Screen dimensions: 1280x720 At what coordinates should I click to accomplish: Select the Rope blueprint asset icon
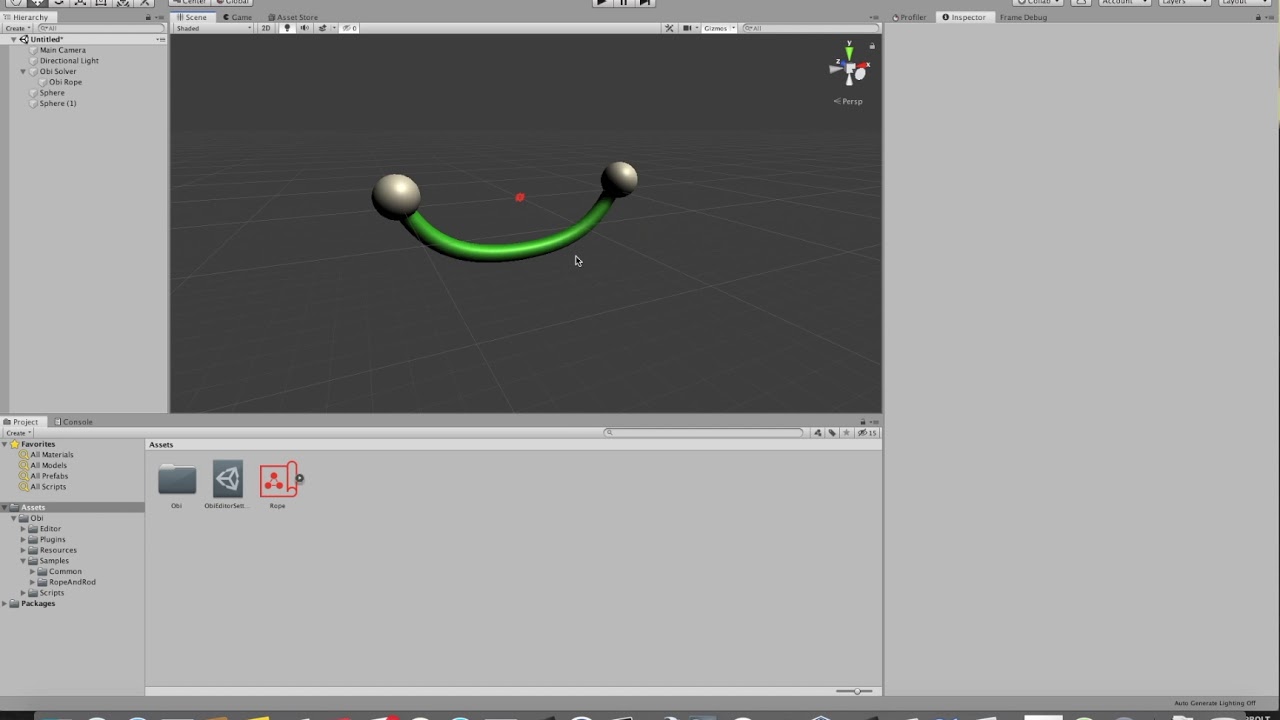coord(277,480)
